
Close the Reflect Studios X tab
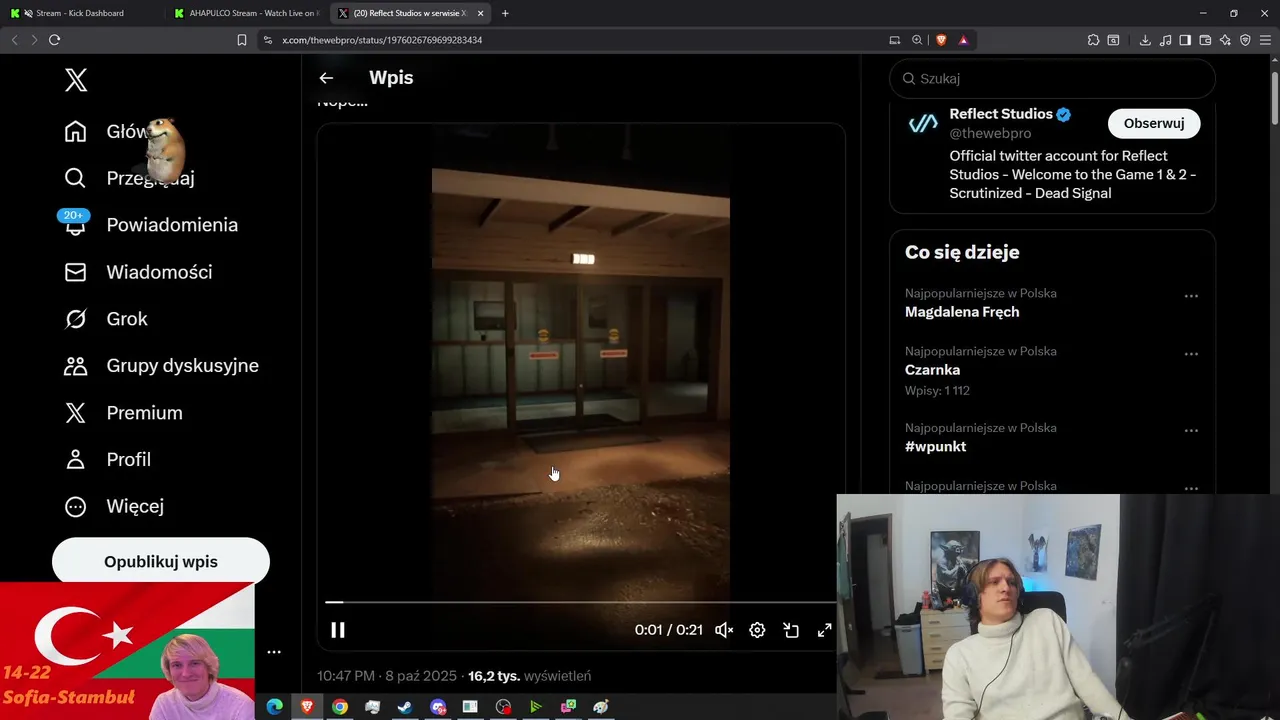pyautogui.click(x=481, y=13)
